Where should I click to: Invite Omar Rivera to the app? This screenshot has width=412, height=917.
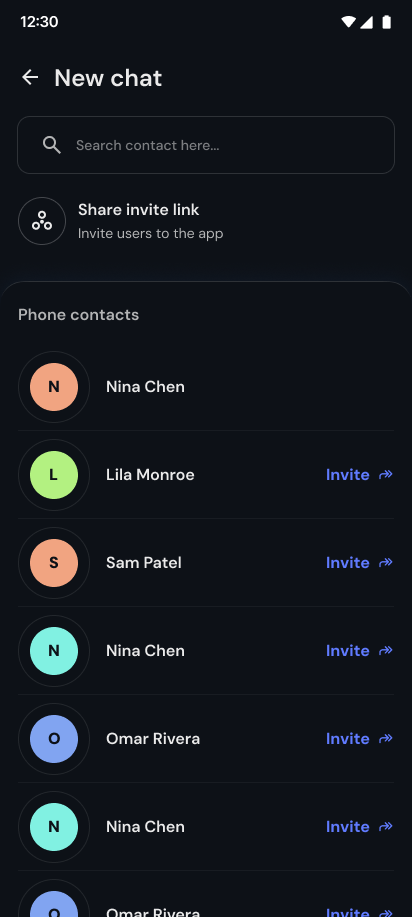pos(359,739)
